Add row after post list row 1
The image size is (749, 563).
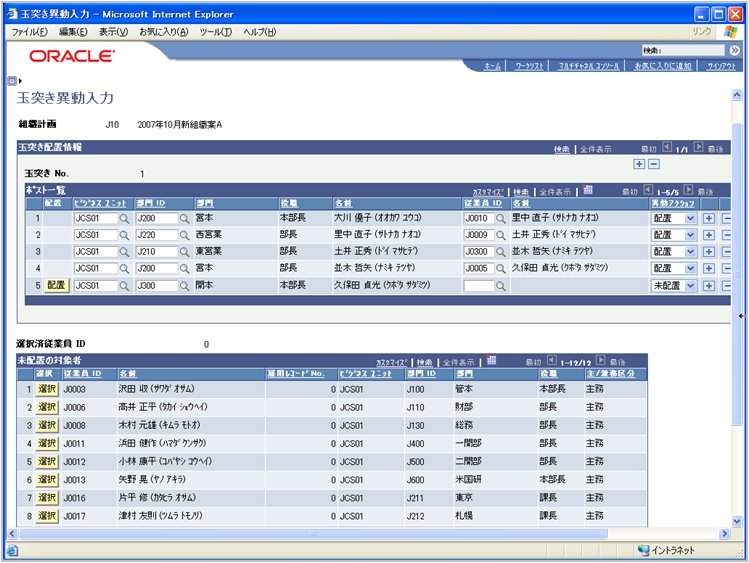(x=709, y=219)
